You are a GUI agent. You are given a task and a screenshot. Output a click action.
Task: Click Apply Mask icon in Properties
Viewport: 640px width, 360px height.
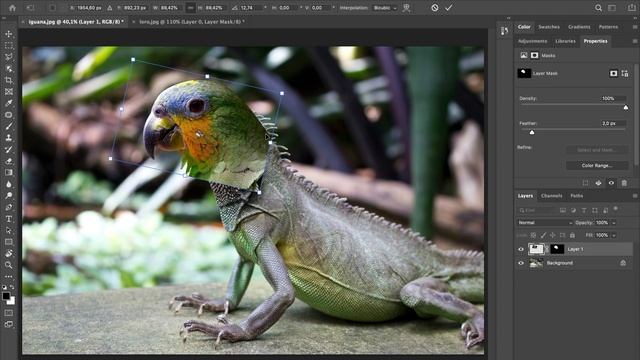(598, 183)
